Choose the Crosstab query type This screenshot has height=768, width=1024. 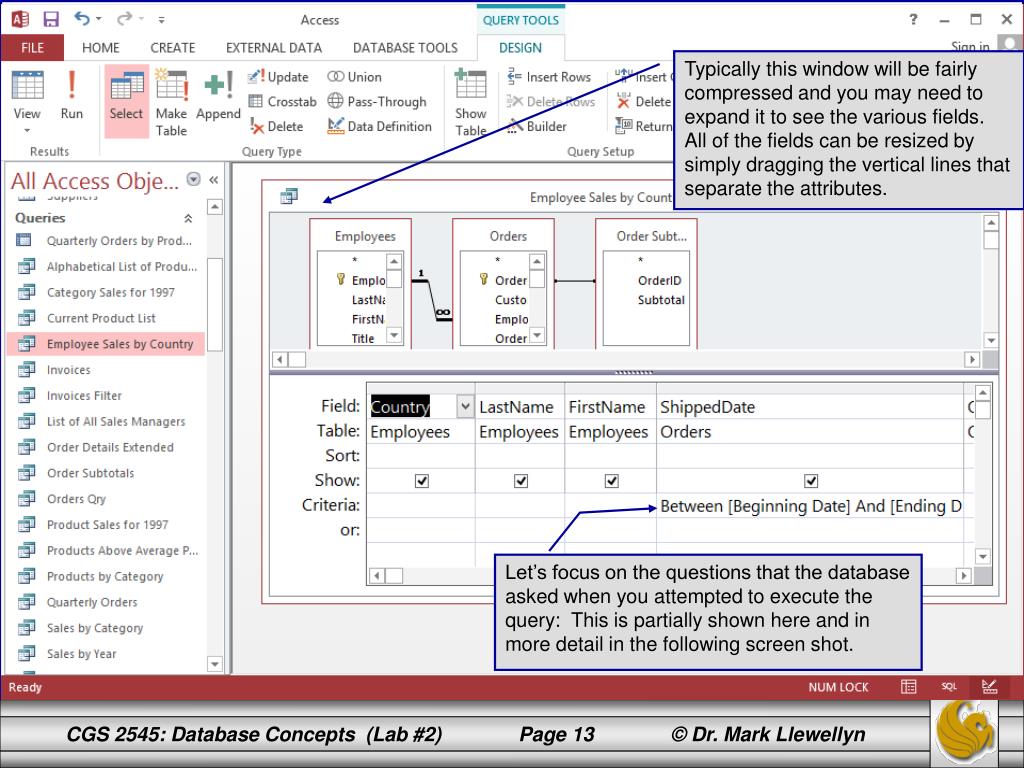(282, 101)
